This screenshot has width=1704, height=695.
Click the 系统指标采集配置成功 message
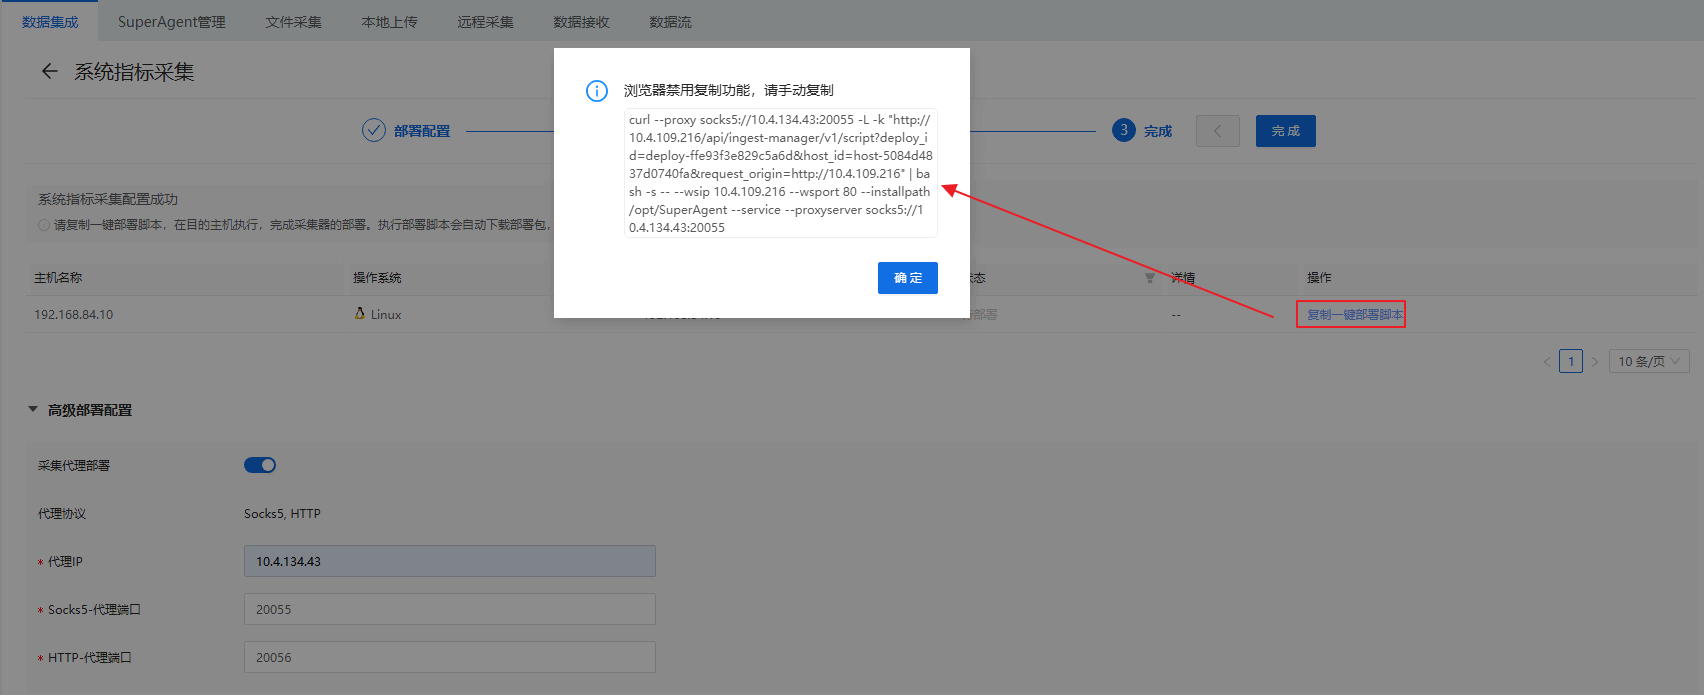tap(108, 199)
